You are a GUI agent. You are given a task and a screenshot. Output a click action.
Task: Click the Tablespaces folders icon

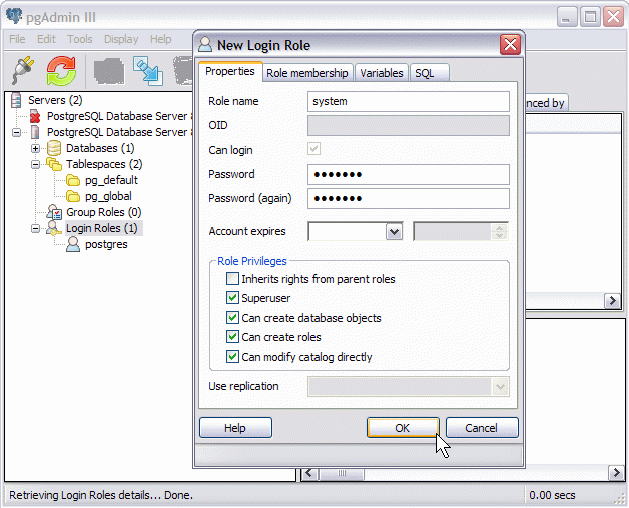[54, 164]
